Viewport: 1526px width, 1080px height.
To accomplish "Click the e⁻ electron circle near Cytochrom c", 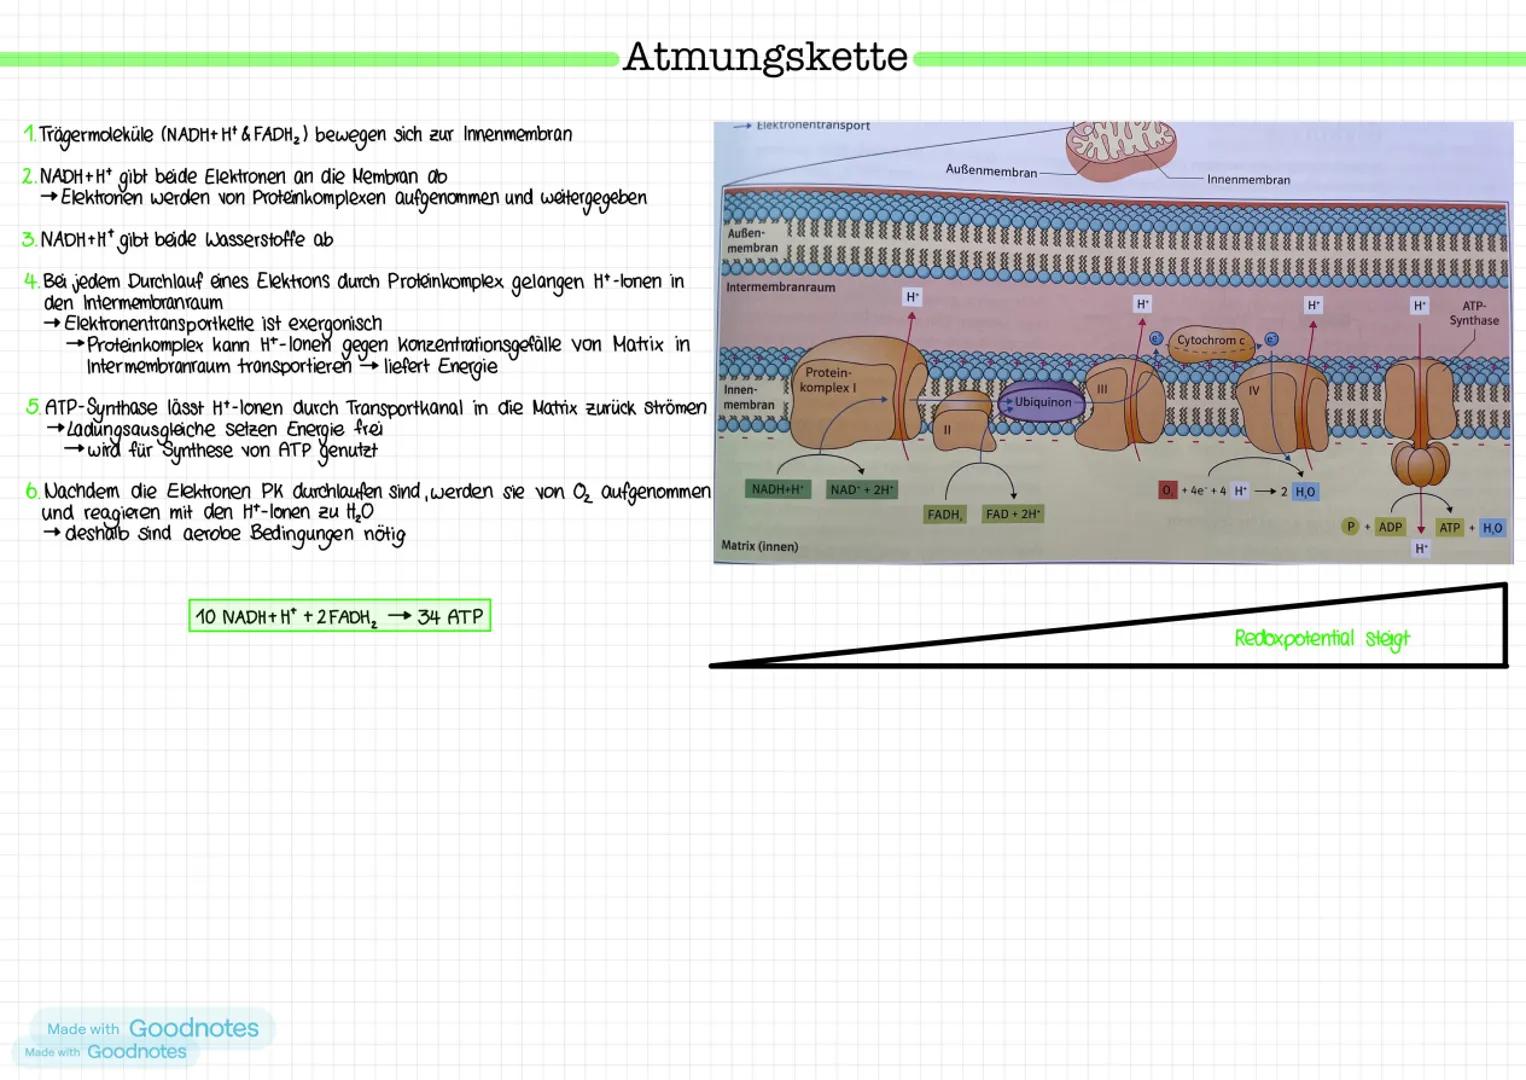I will (x=1158, y=340).
